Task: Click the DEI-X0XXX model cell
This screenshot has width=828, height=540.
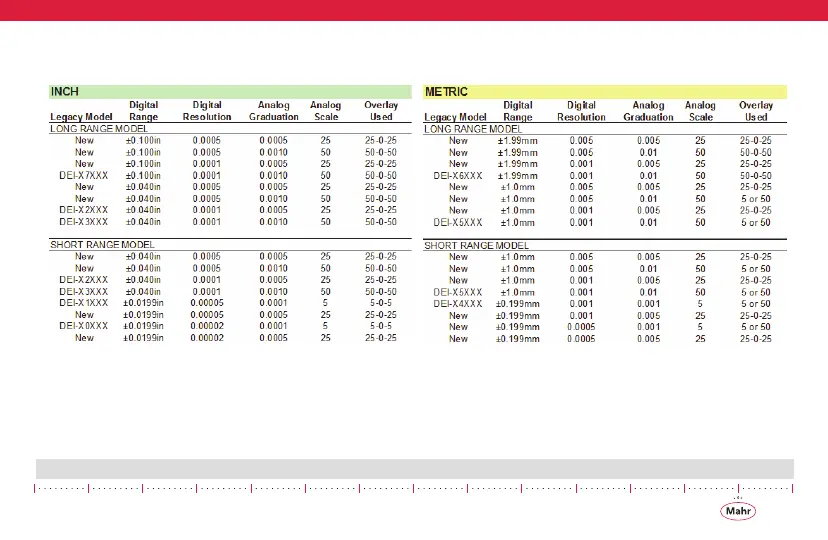Action: [83, 326]
